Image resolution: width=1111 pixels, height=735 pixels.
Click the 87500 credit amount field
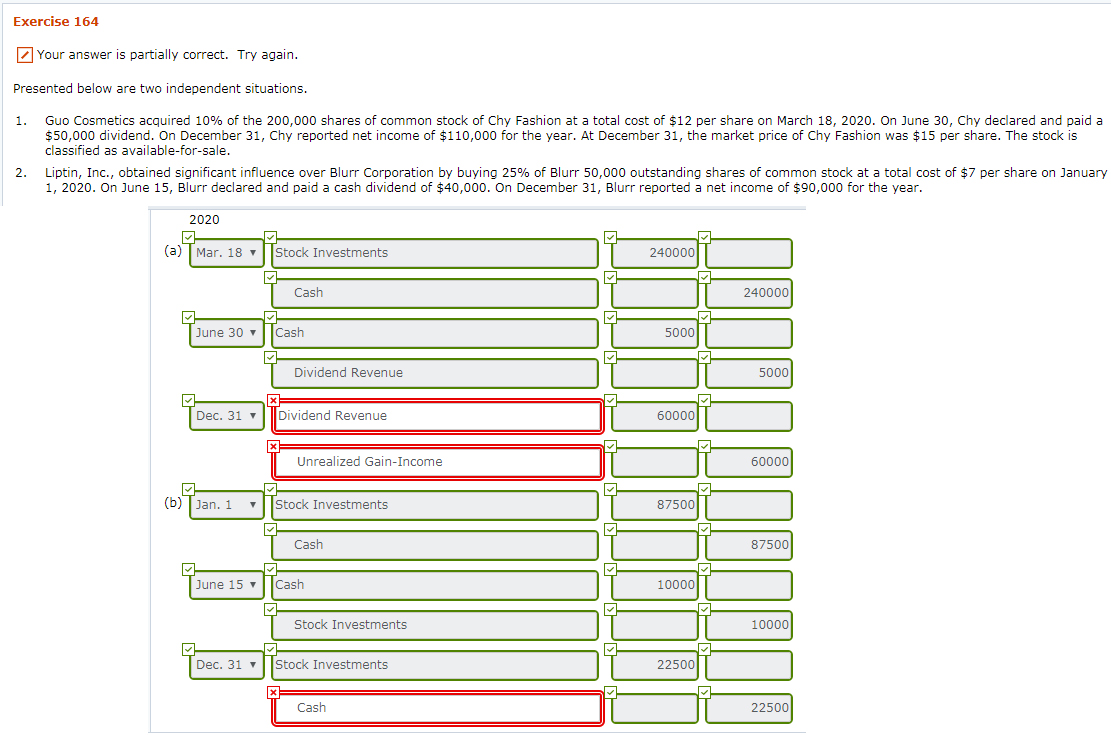pyautogui.click(x=749, y=546)
